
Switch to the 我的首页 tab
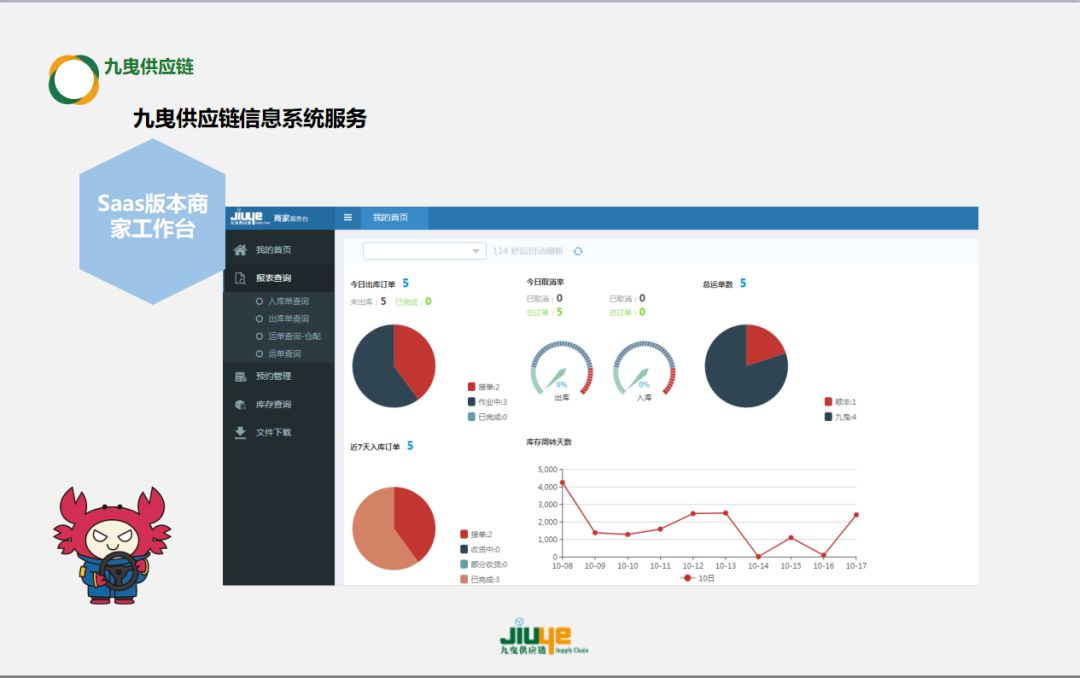click(x=393, y=217)
